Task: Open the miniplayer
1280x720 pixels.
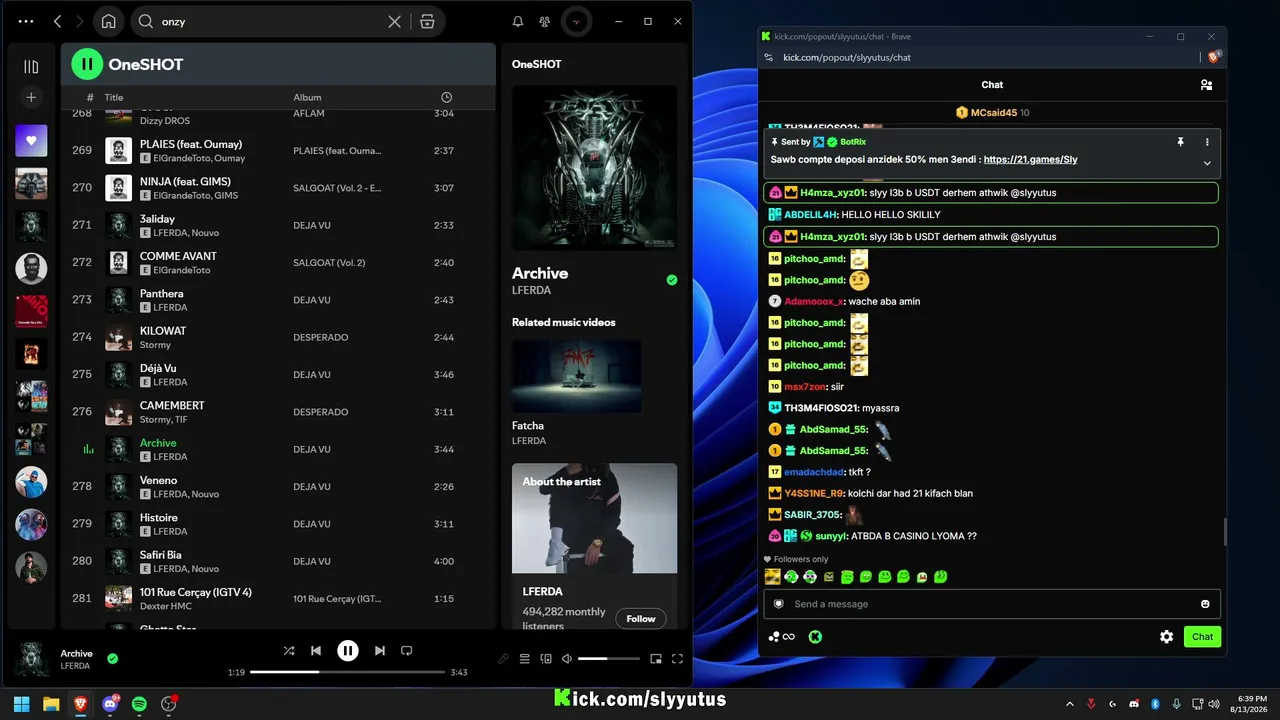Action: (656, 659)
